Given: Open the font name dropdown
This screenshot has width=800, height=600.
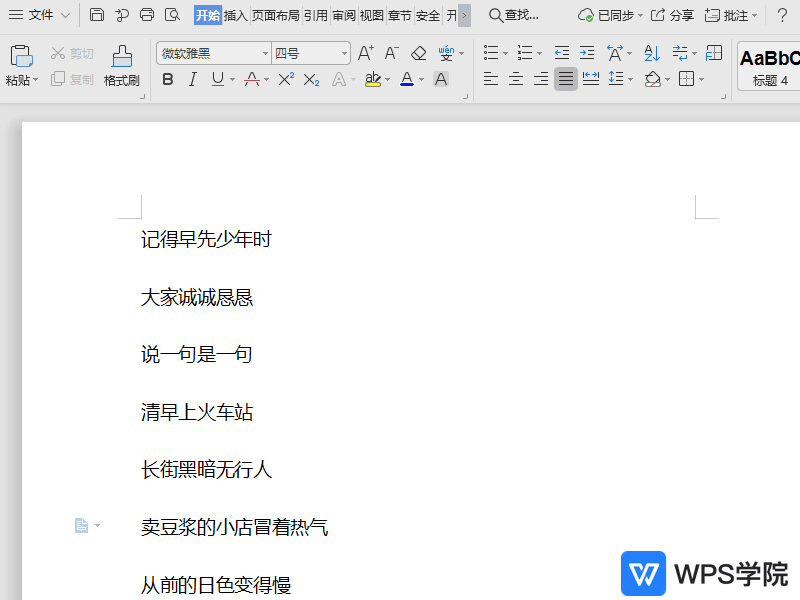Looking at the screenshot, I should 265,52.
